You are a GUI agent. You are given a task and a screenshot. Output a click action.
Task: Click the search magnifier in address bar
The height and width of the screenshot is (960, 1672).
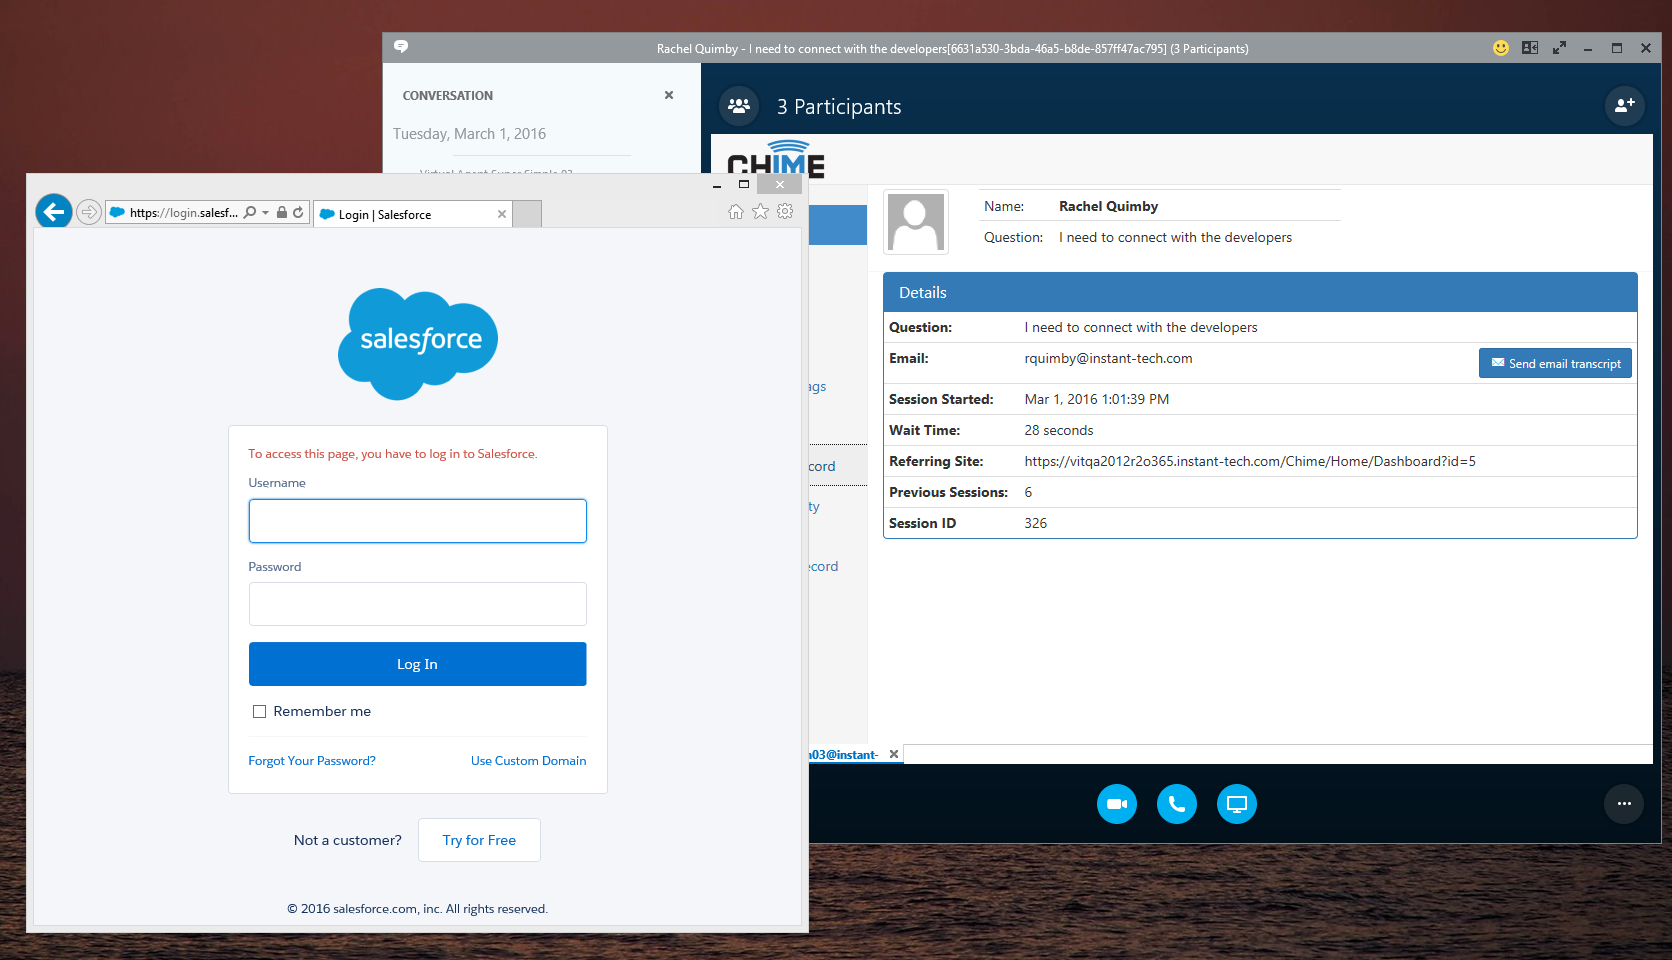click(250, 212)
